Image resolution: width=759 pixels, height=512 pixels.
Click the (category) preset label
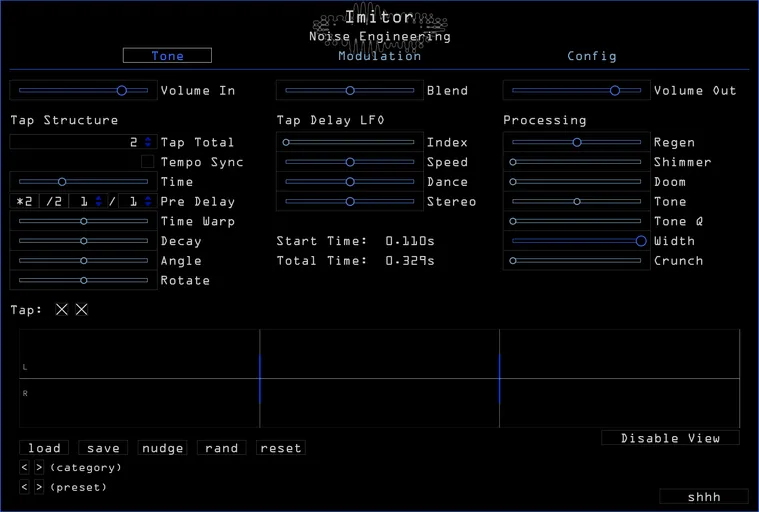click(86, 467)
